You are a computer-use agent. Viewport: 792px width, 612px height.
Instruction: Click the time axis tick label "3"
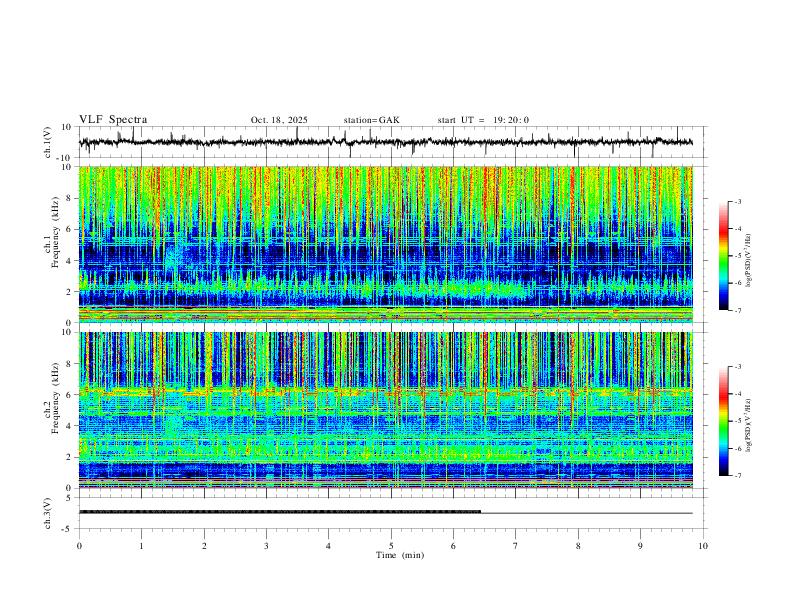266,546
